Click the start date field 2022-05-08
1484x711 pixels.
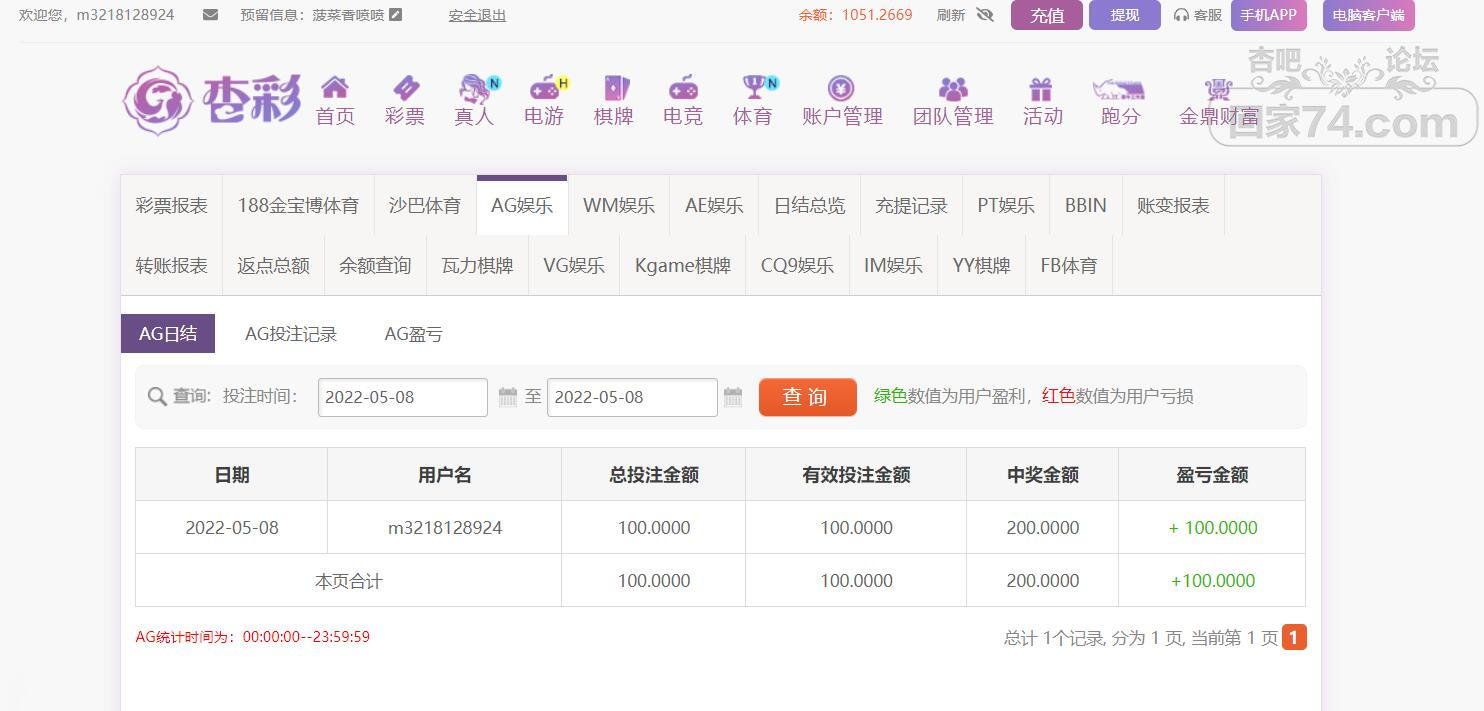pos(403,397)
